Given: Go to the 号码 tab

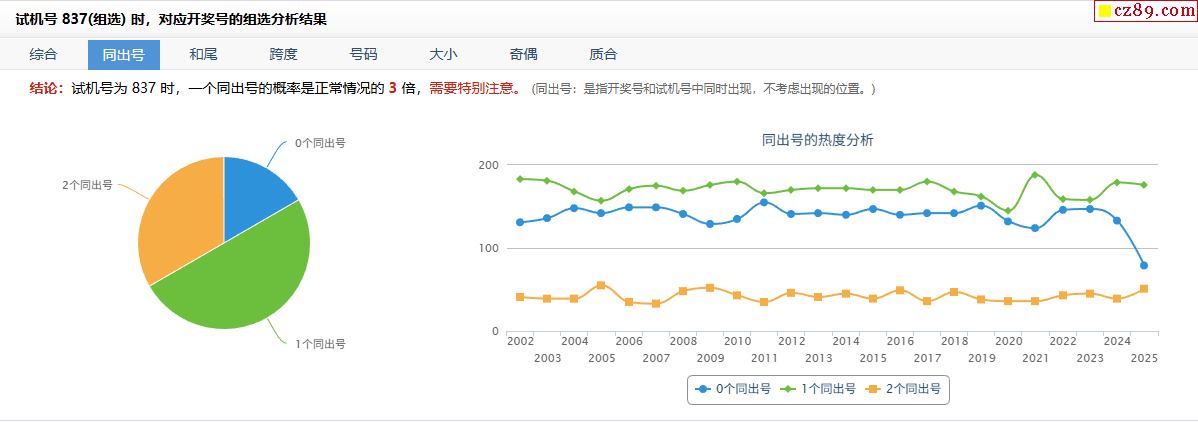Looking at the screenshot, I should (363, 54).
